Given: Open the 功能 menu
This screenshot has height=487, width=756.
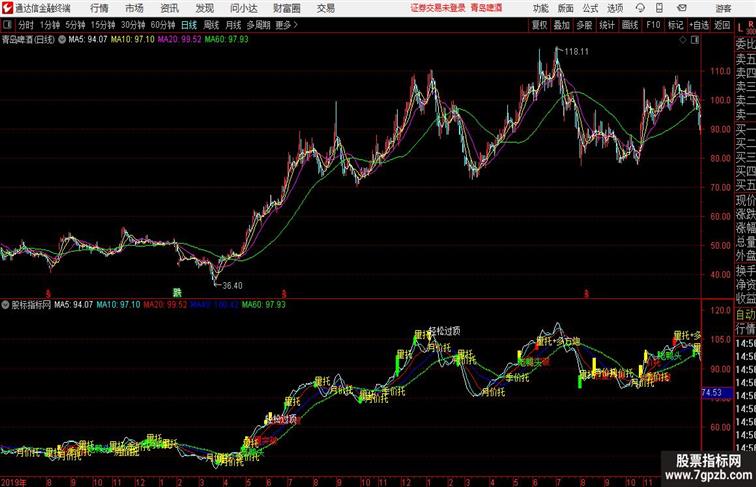Looking at the screenshot, I should [x=540, y=8].
